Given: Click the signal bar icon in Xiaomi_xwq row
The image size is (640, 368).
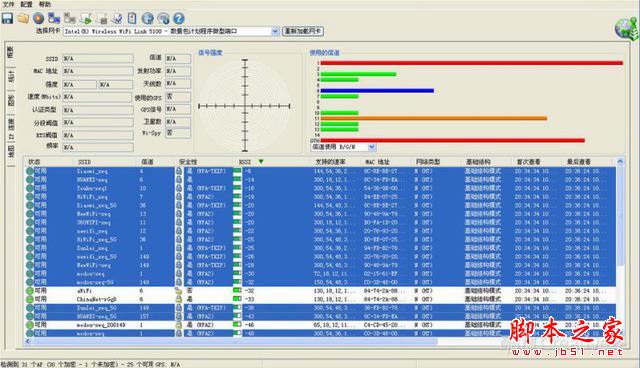Looking at the screenshot, I should 237,171.
